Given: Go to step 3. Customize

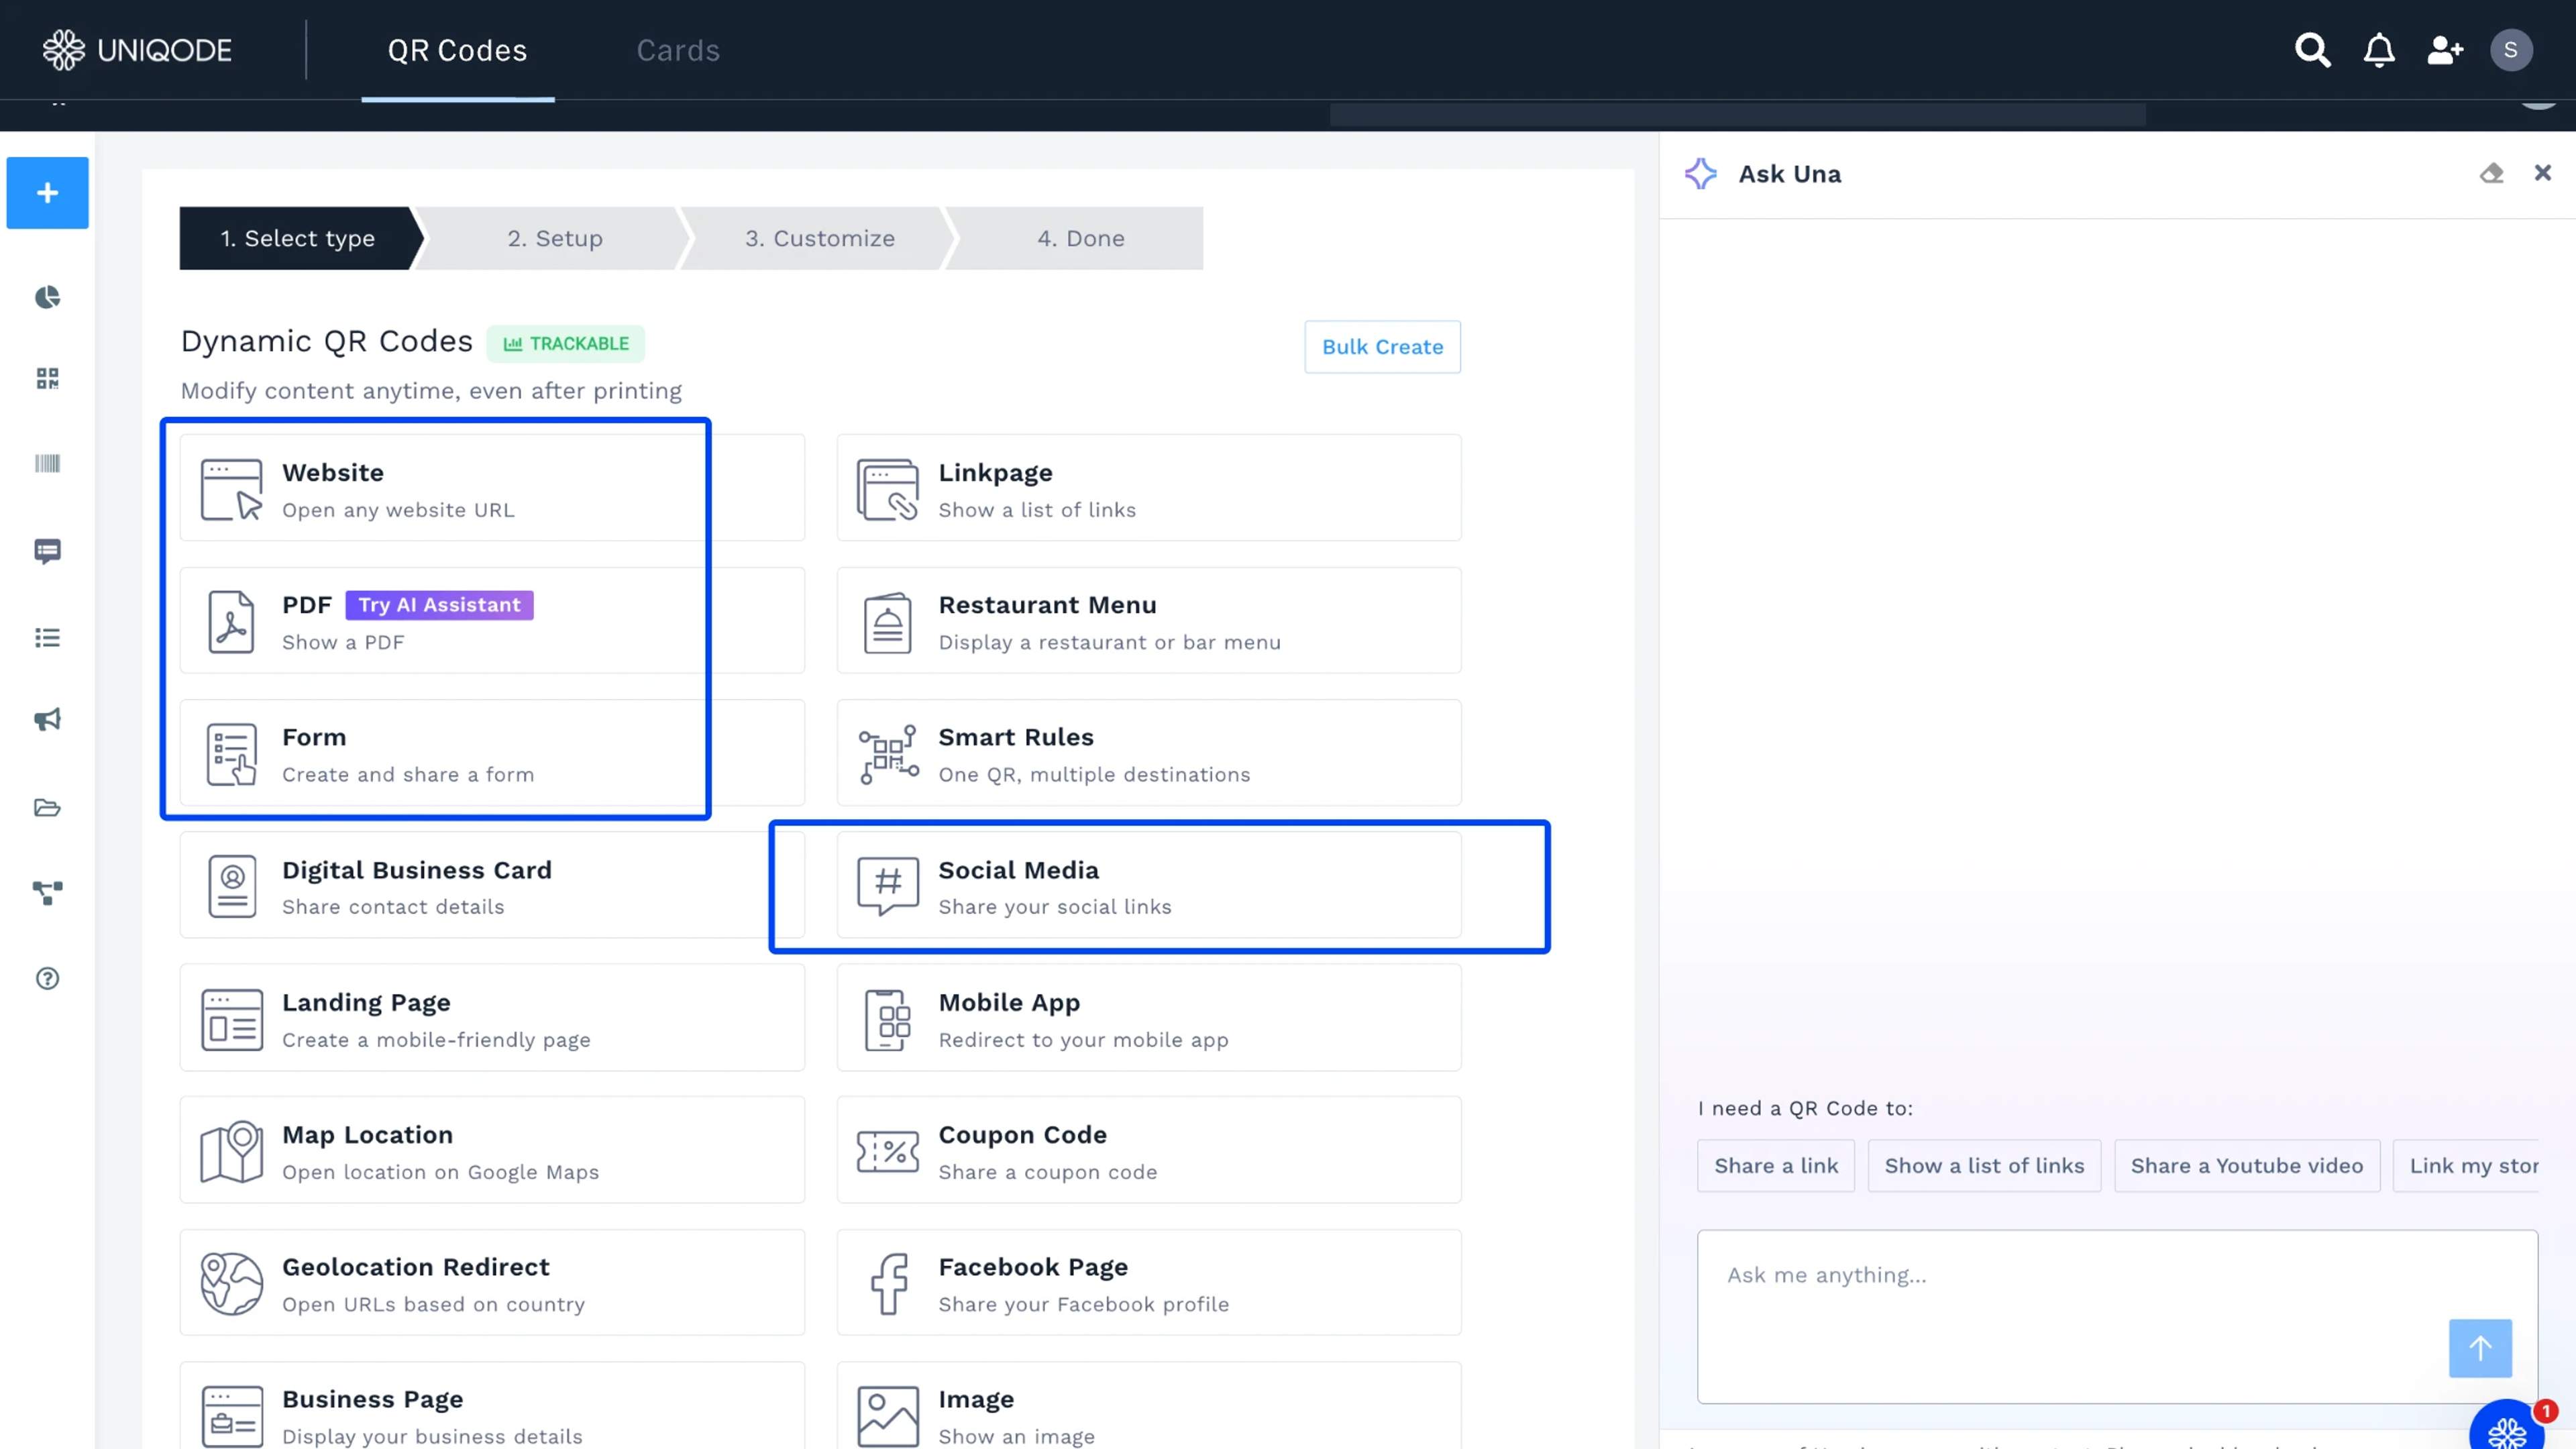Looking at the screenshot, I should click(819, 238).
